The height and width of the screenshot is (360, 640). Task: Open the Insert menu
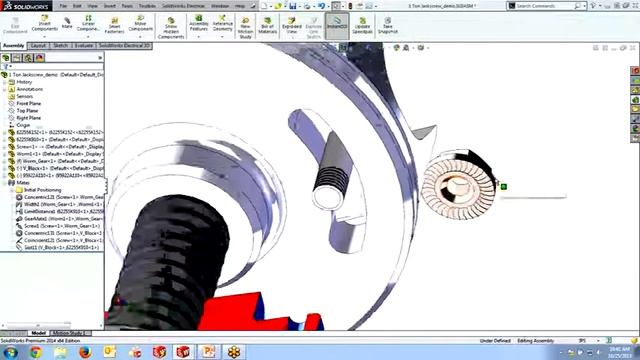tap(109, 6)
